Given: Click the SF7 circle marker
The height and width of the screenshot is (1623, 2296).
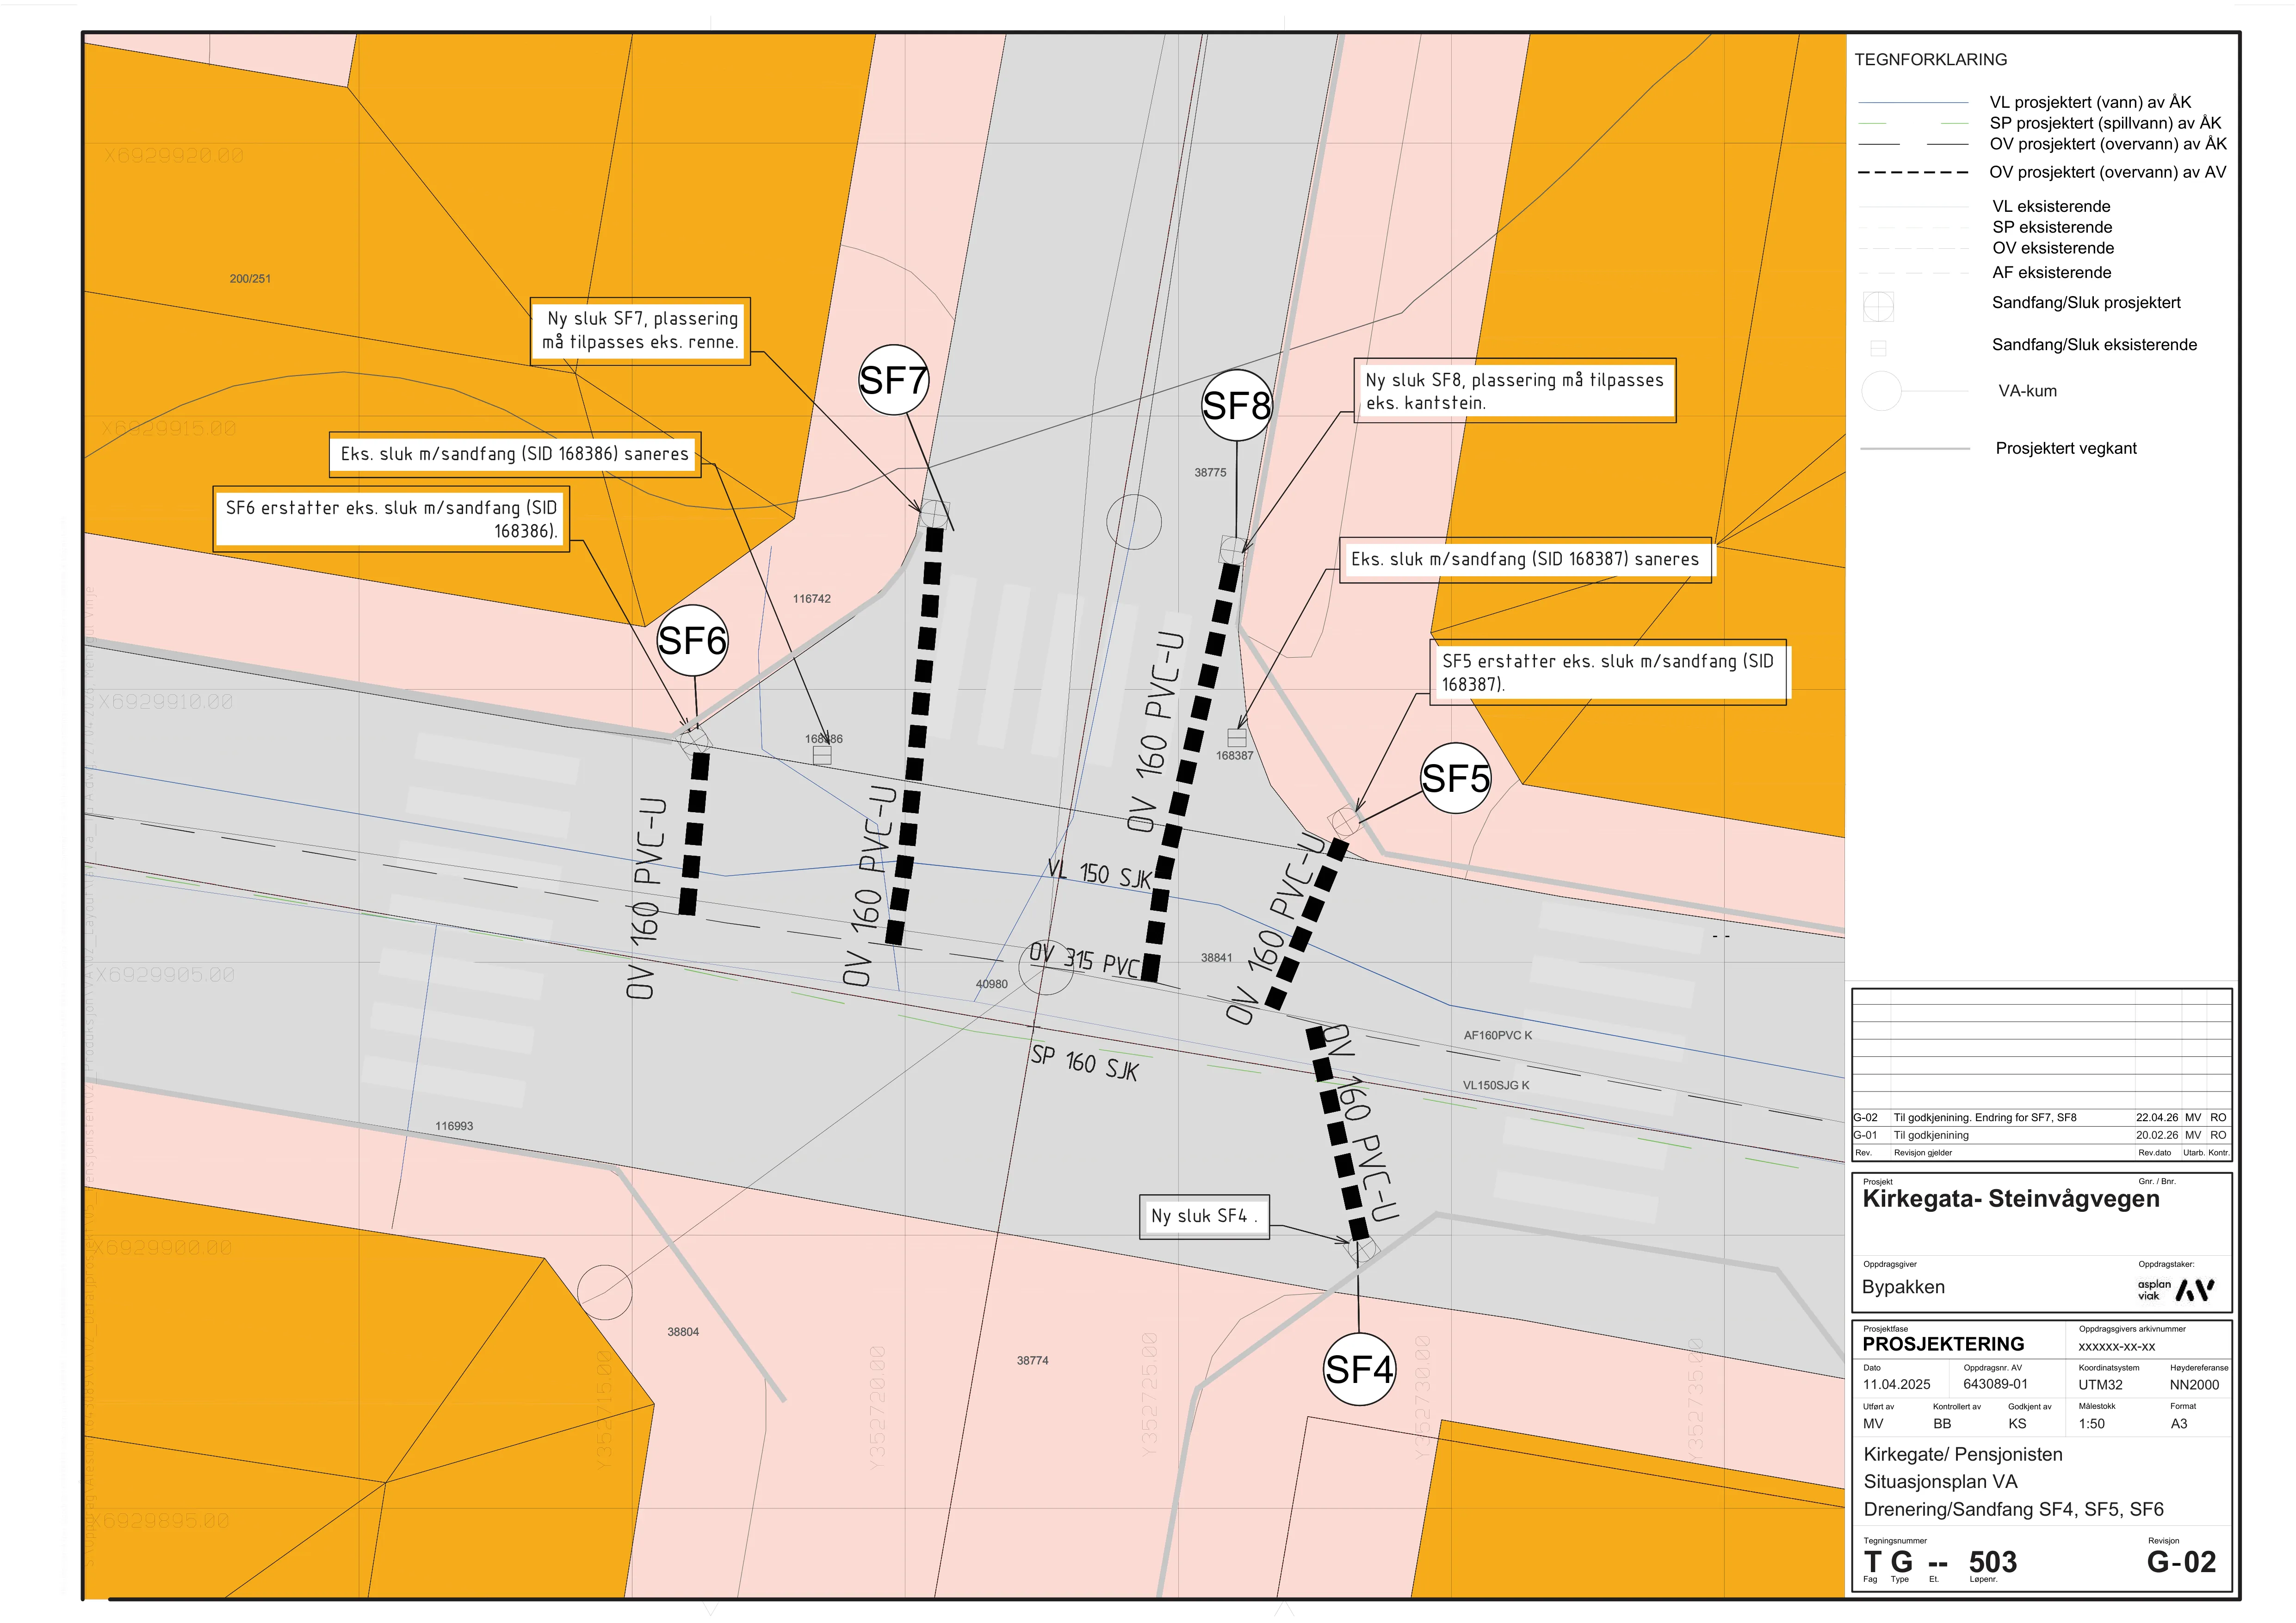Looking at the screenshot, I should (x=894, y=381).
